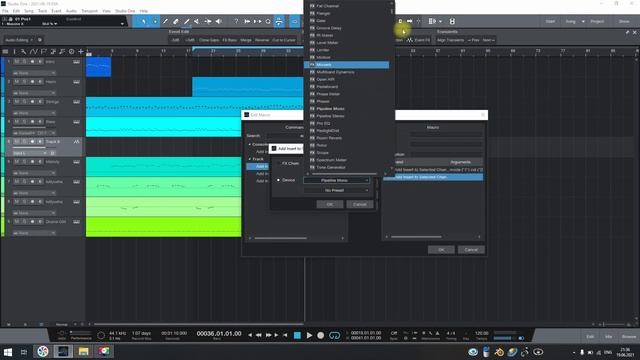640x360 pixels.
Task: Open the Windows Start menu
Action: (8, 351)
